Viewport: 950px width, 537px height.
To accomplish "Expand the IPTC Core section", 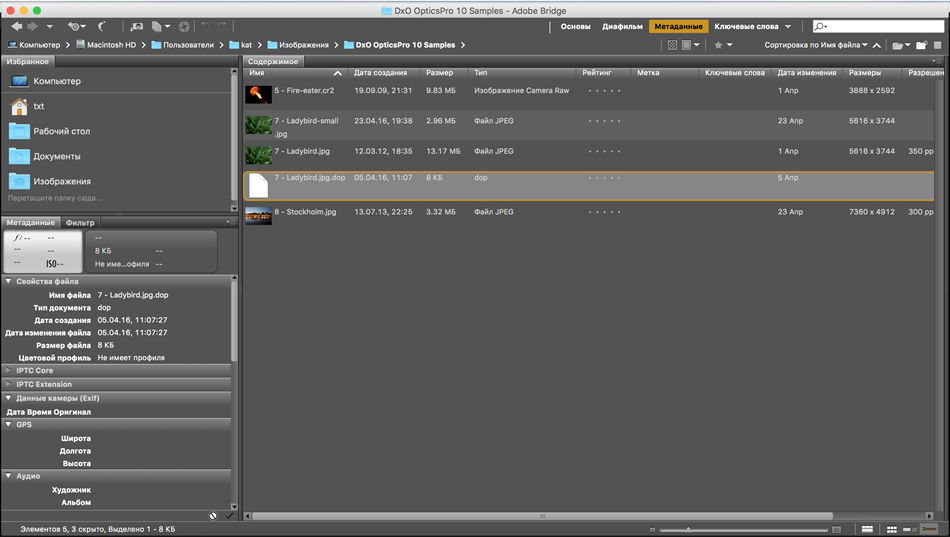I will tap(8, 370).
